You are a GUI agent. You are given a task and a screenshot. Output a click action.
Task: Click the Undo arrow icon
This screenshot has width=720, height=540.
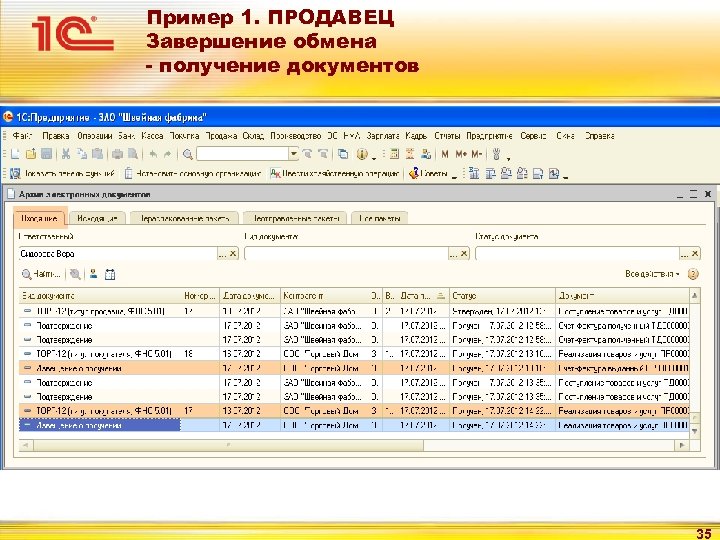coord(153,154)
